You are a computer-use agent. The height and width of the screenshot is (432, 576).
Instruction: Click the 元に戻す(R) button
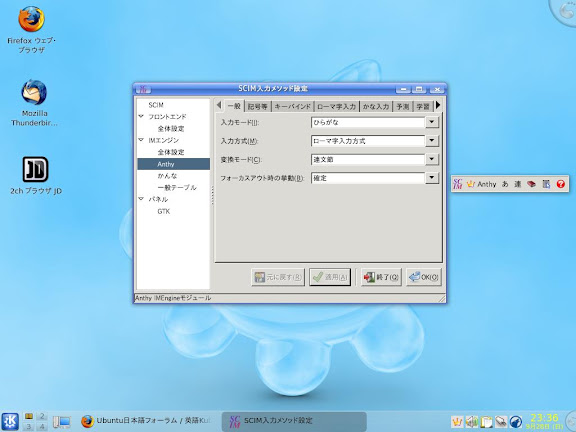pos(278,277)
